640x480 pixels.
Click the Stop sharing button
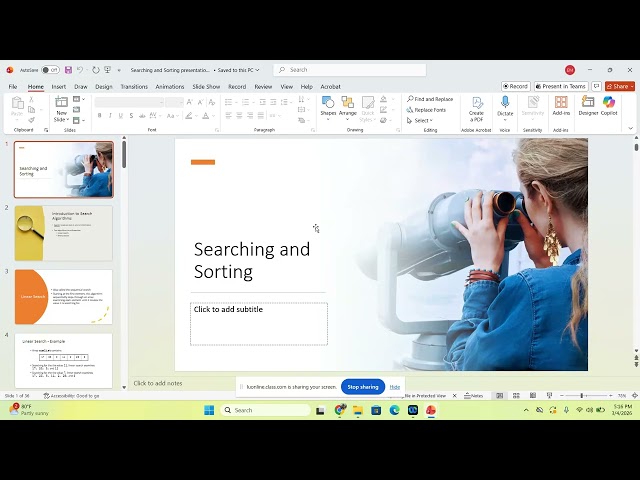point(362,387)
